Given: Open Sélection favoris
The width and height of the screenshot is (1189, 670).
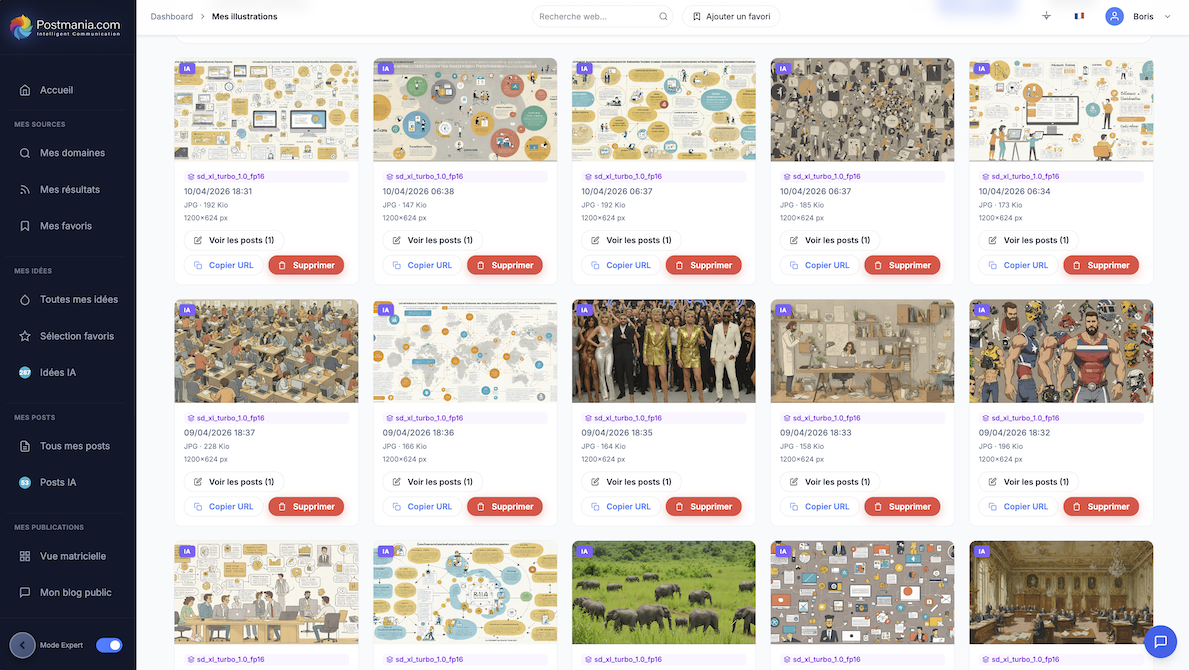Looking at the screenshot, I should pyautogui.click(x=67, y=336).
